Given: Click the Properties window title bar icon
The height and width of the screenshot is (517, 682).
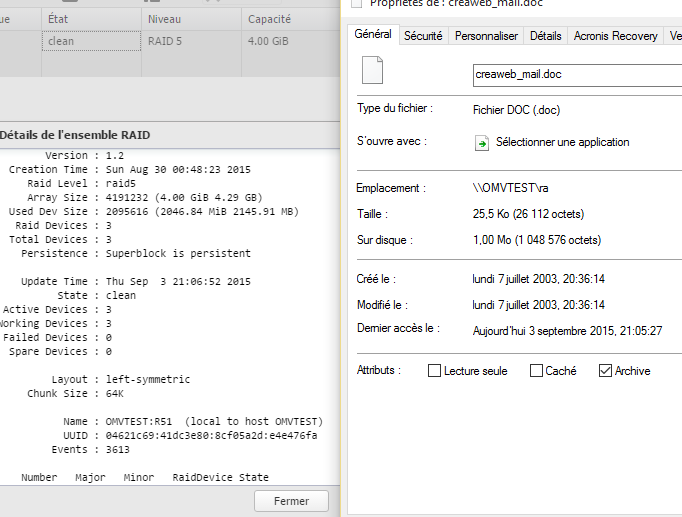Looking at the screenshot, I should 357,3.
